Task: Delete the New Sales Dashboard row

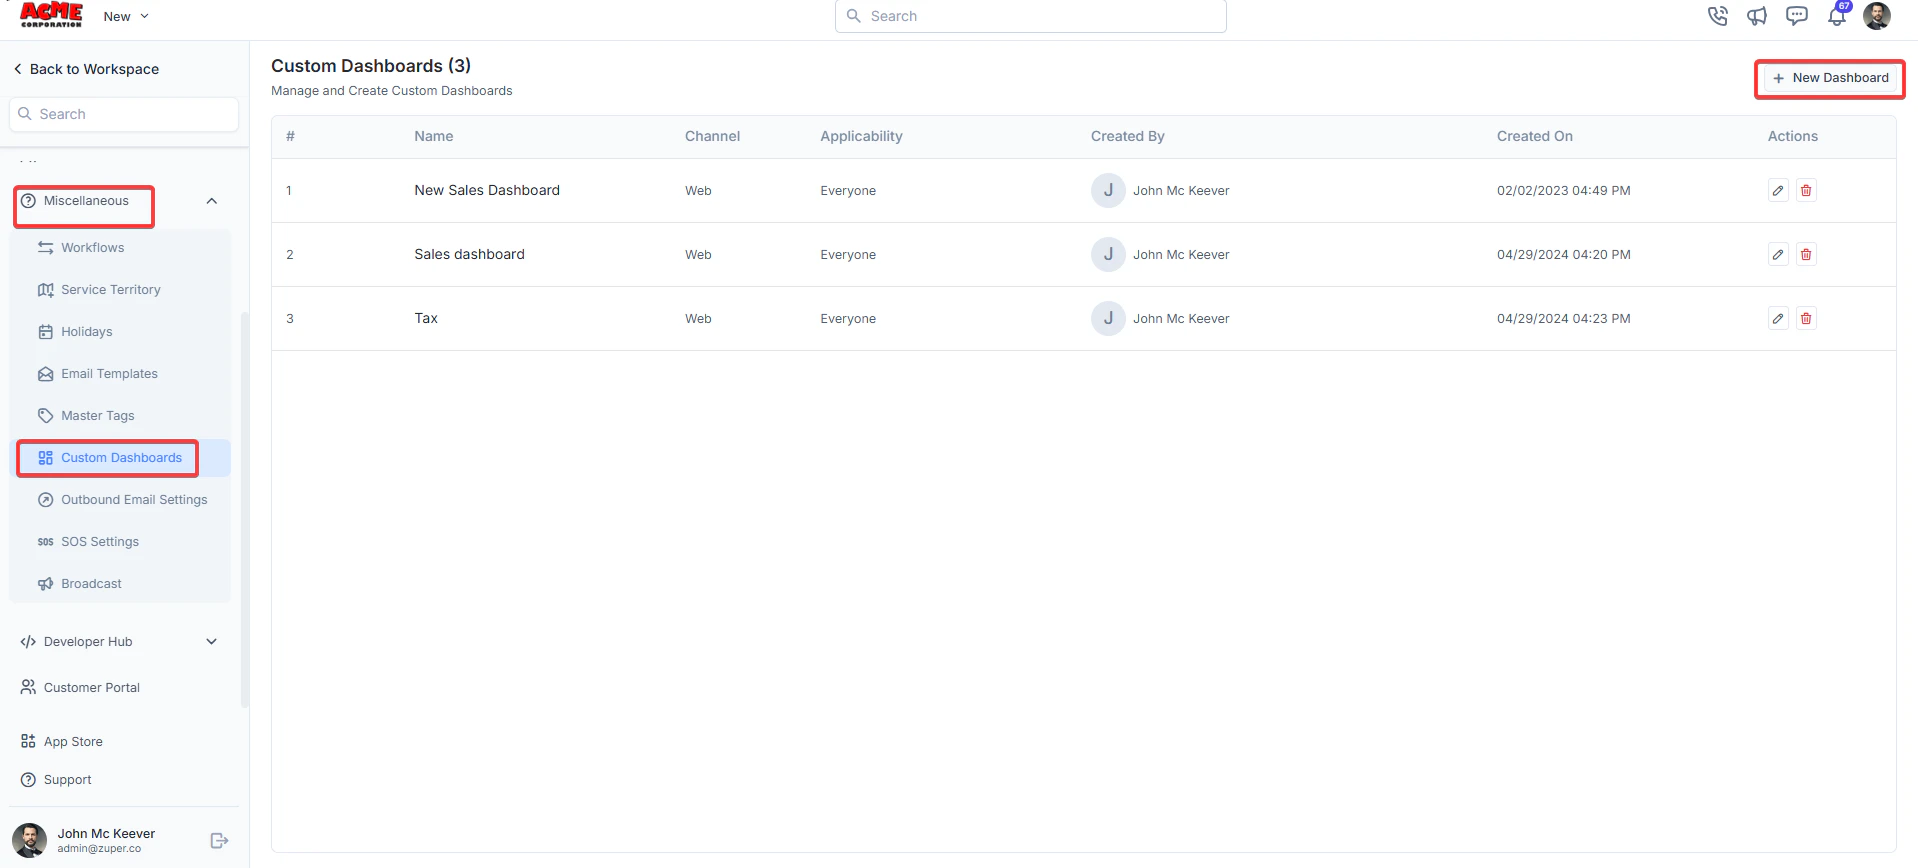Action: coord(1806,190)
